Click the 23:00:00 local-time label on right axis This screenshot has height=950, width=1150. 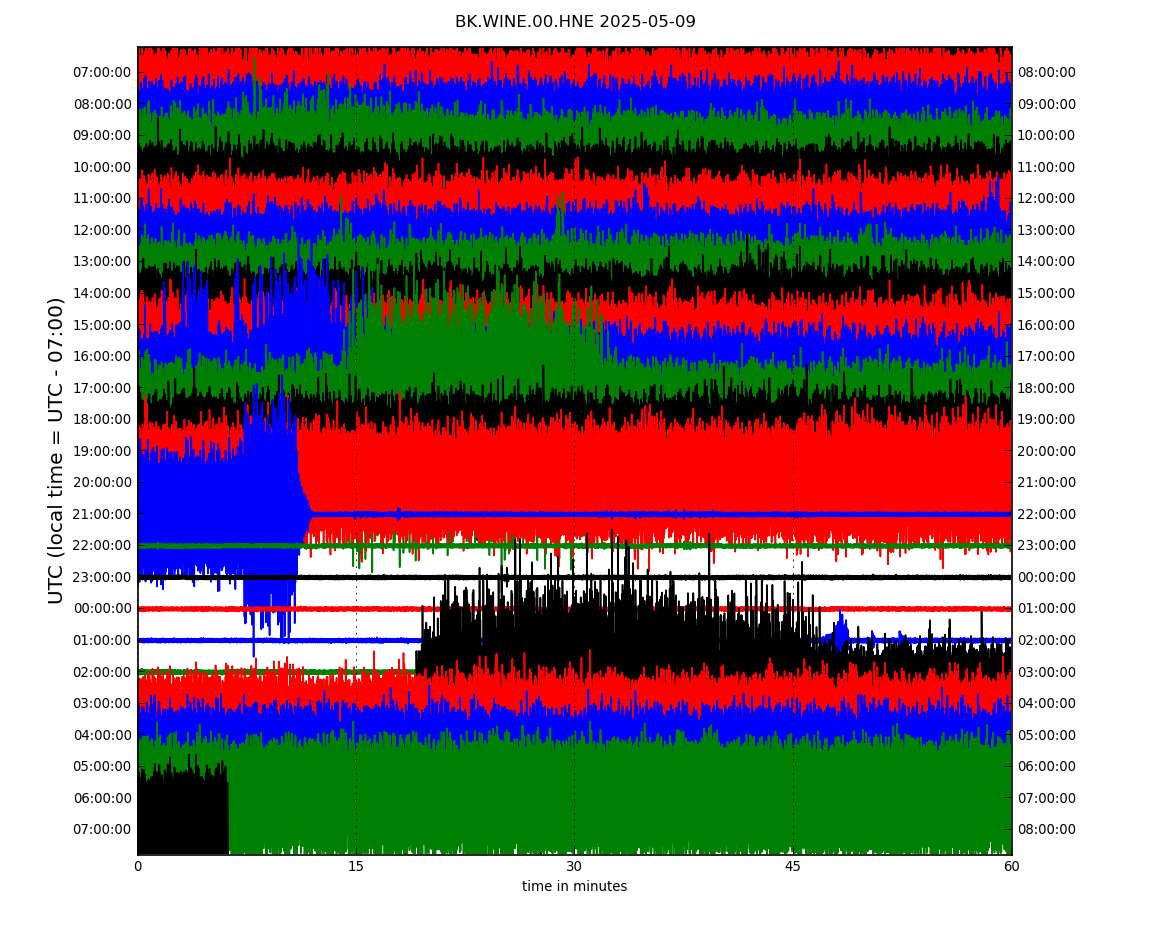[1047, 546]
